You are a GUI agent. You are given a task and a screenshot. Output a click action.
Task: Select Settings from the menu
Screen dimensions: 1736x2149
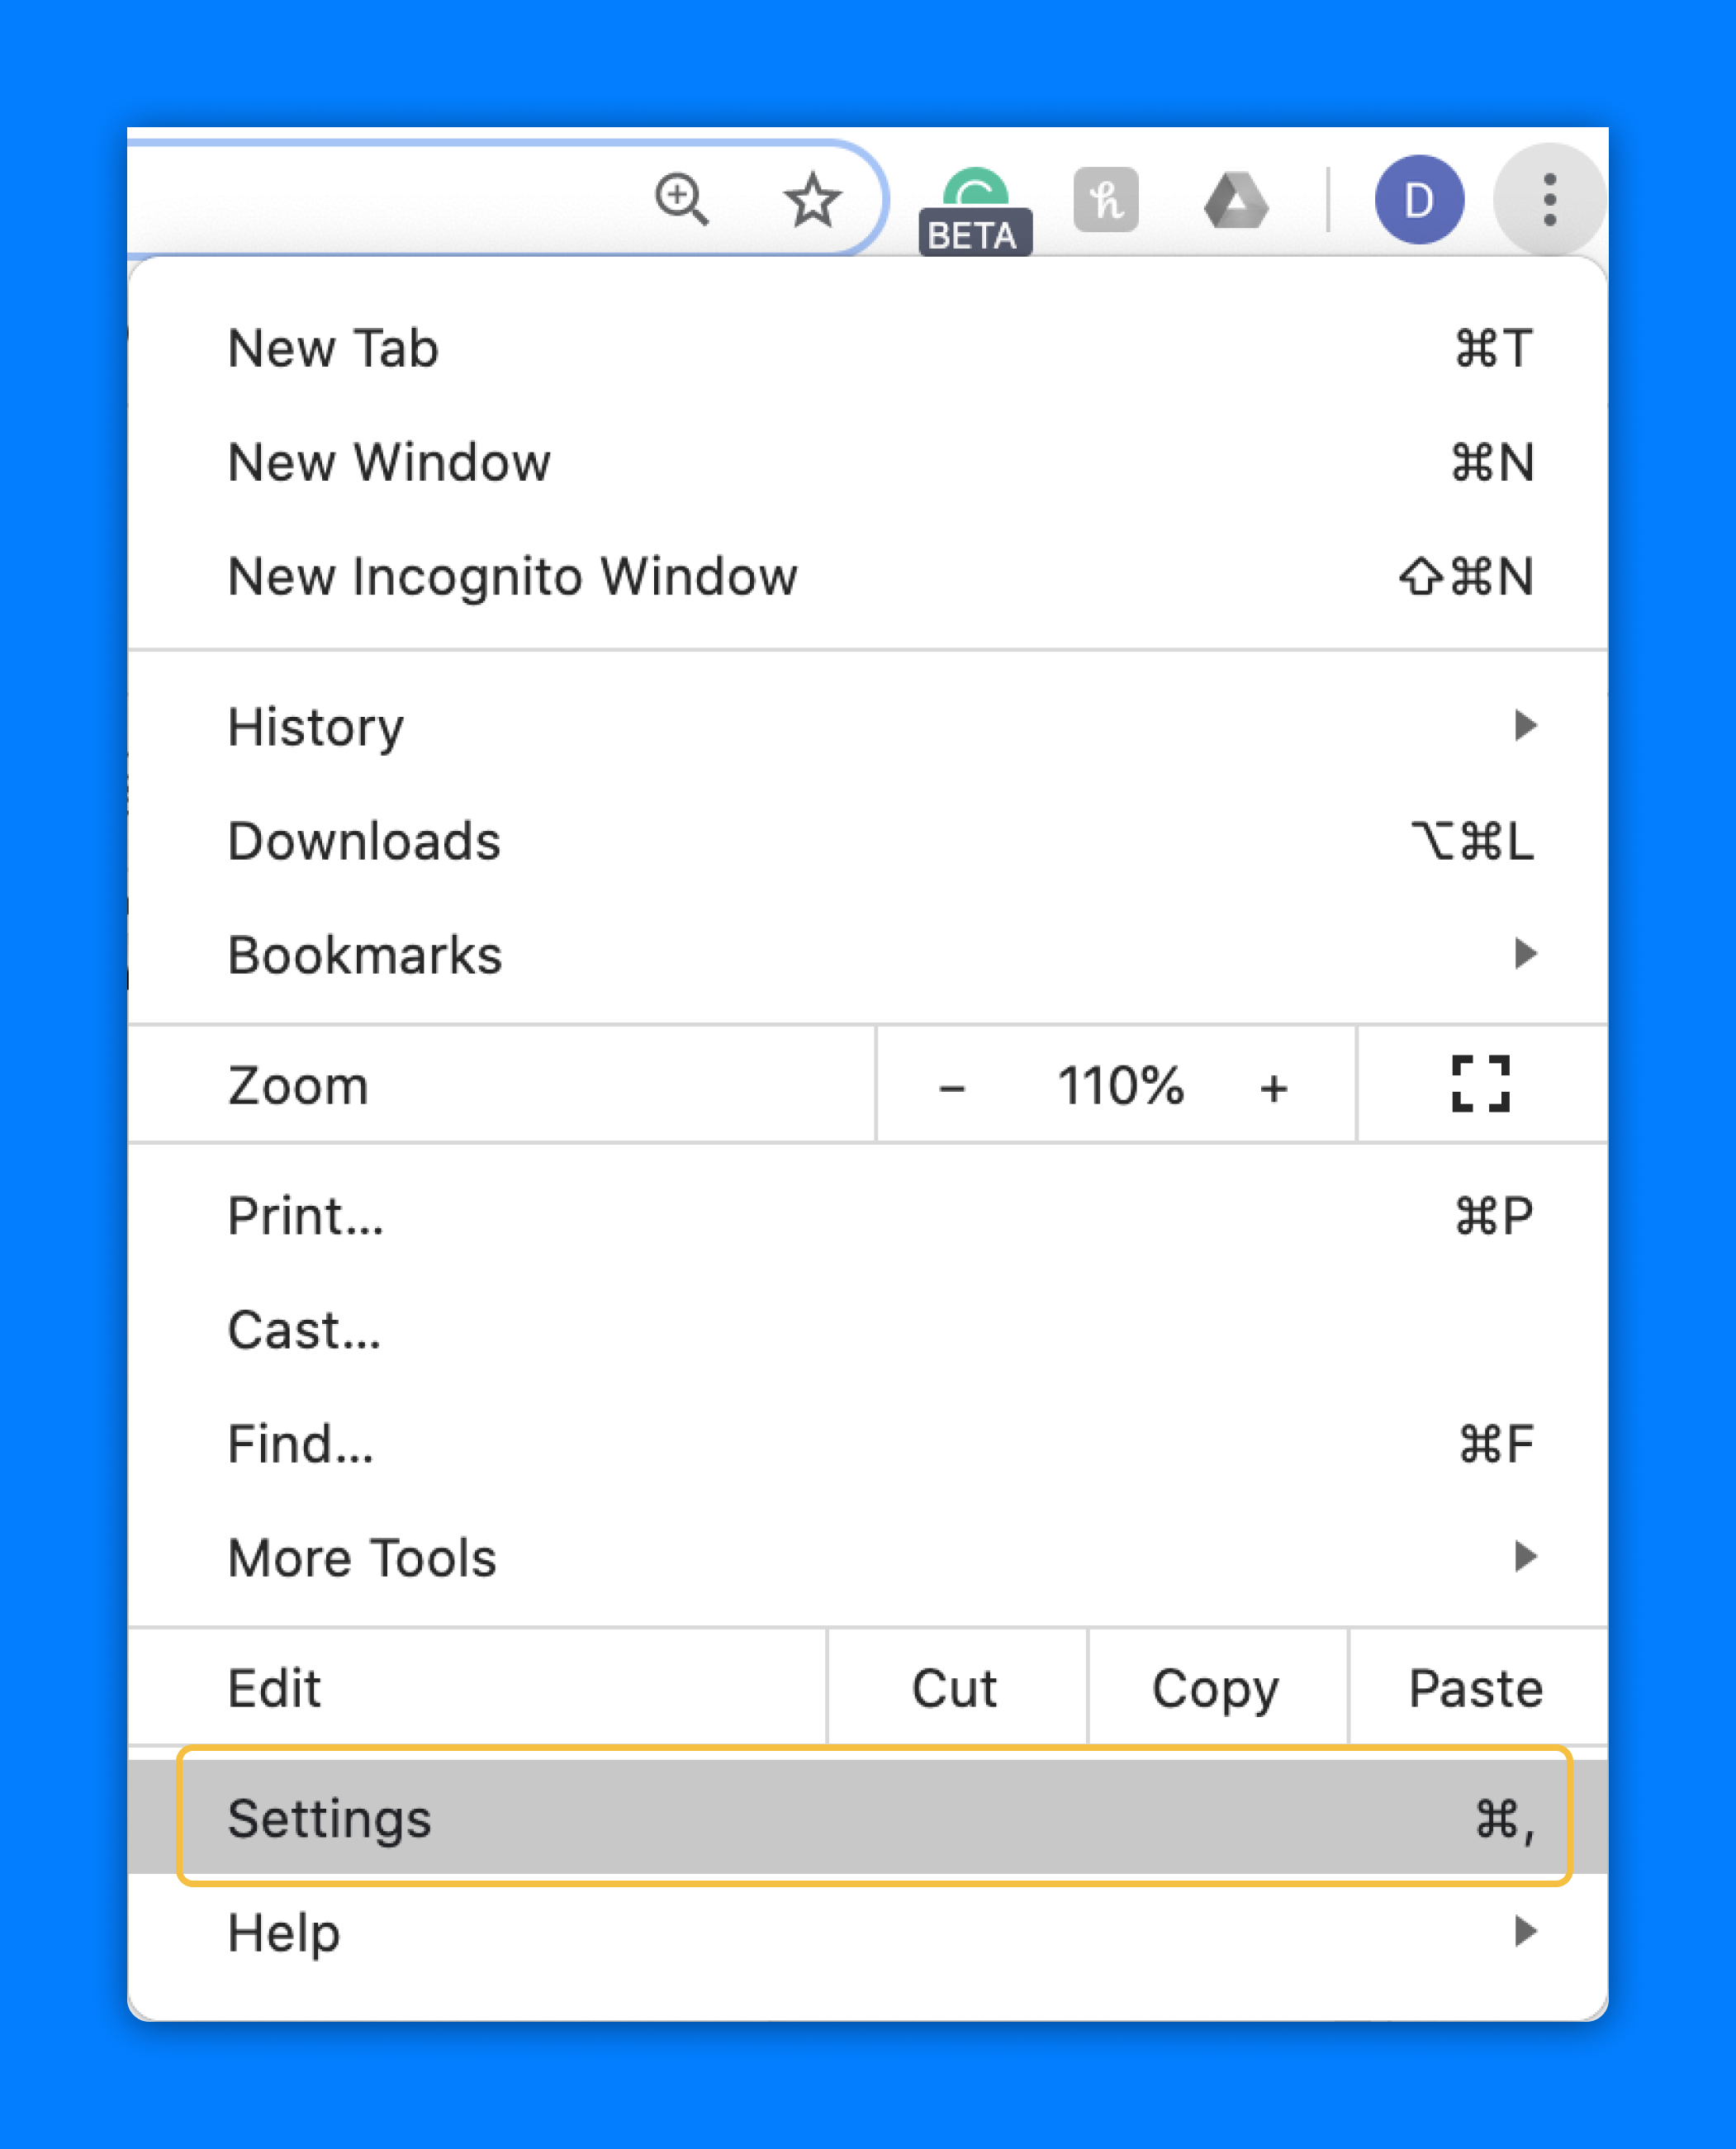[x=330, y=1817]
